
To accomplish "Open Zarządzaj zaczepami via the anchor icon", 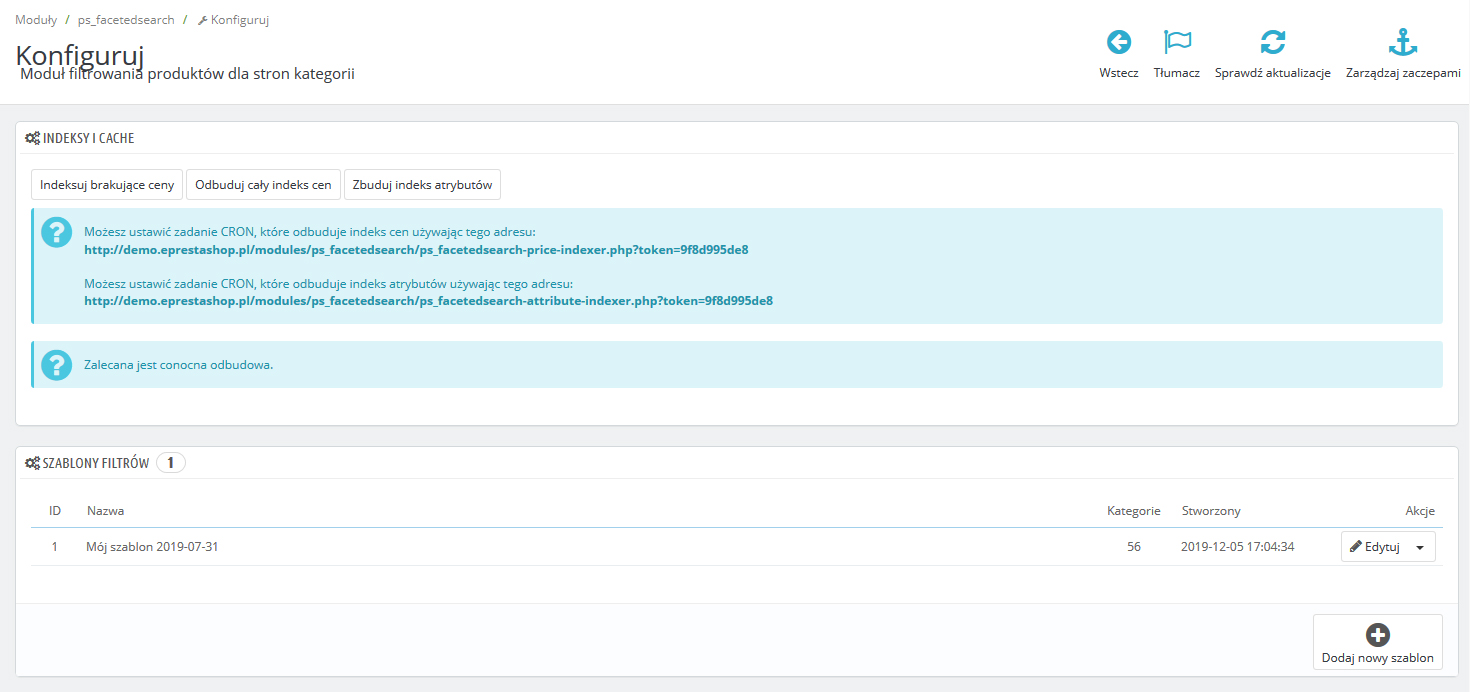I will (1403, 42).
